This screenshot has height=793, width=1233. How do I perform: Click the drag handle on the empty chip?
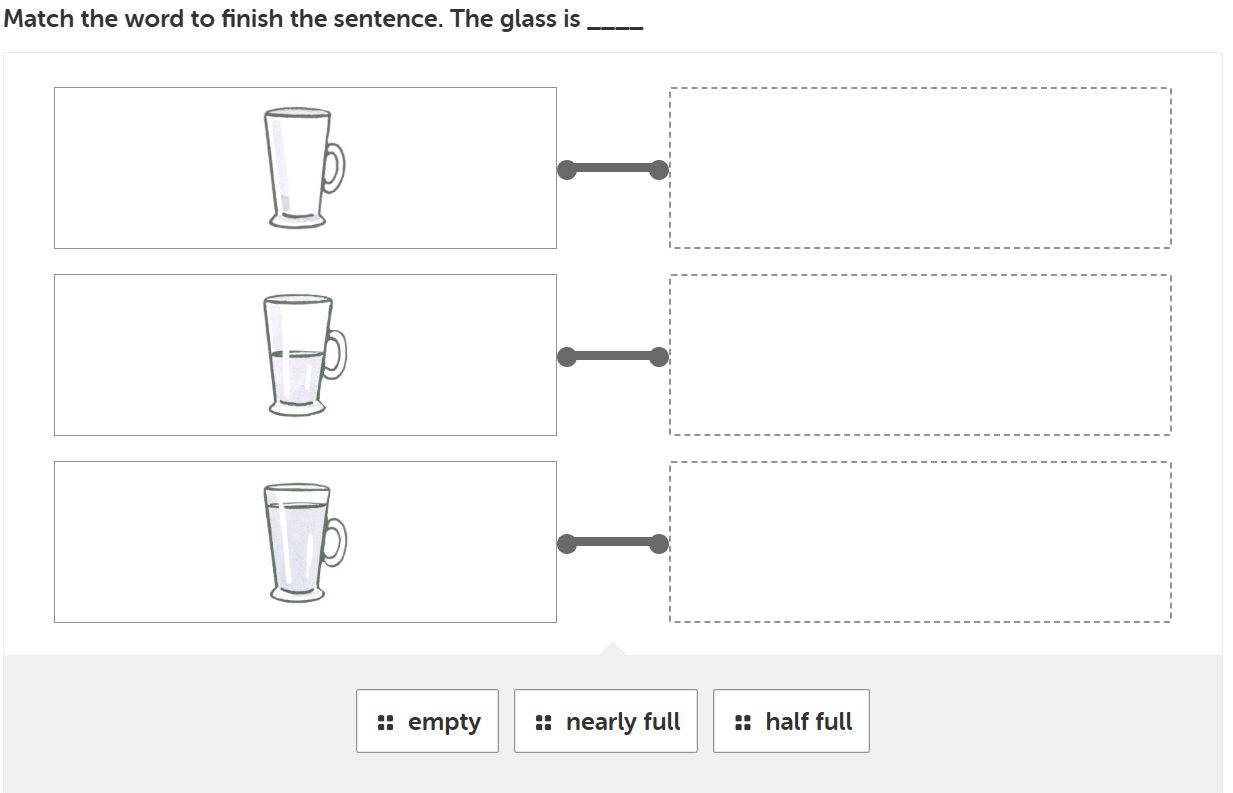pyautogui.click(x=385, y=722)
